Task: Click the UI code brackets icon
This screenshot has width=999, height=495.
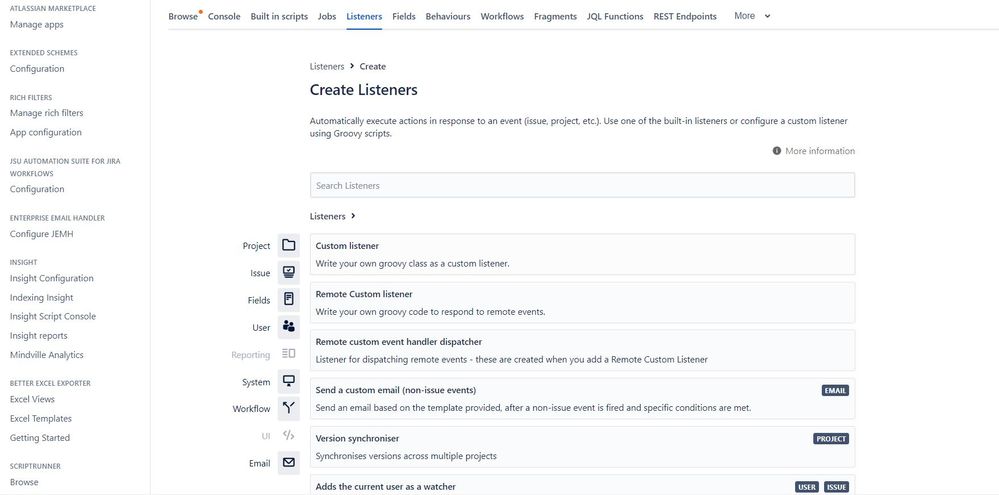Action: 289,436
